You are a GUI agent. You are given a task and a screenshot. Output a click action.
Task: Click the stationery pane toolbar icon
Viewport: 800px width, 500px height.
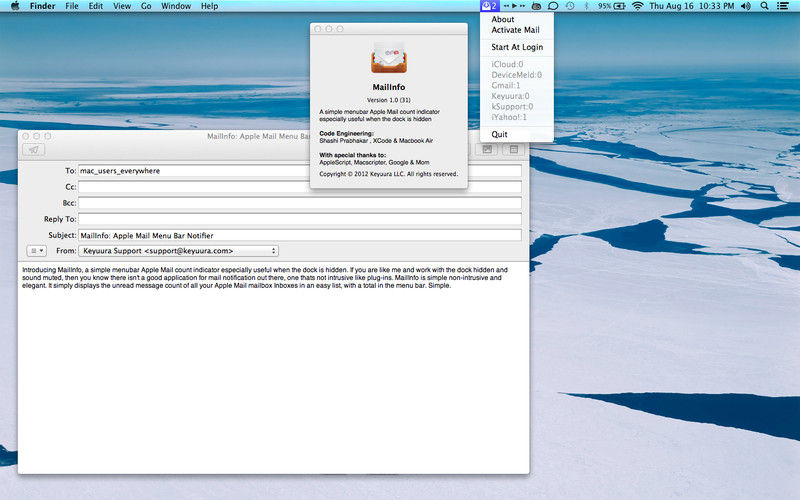tap(514, 149)
